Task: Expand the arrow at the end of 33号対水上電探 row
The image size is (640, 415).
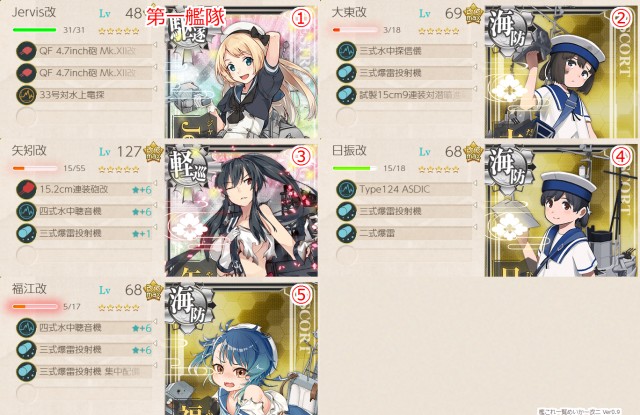Action: point(155,89)
